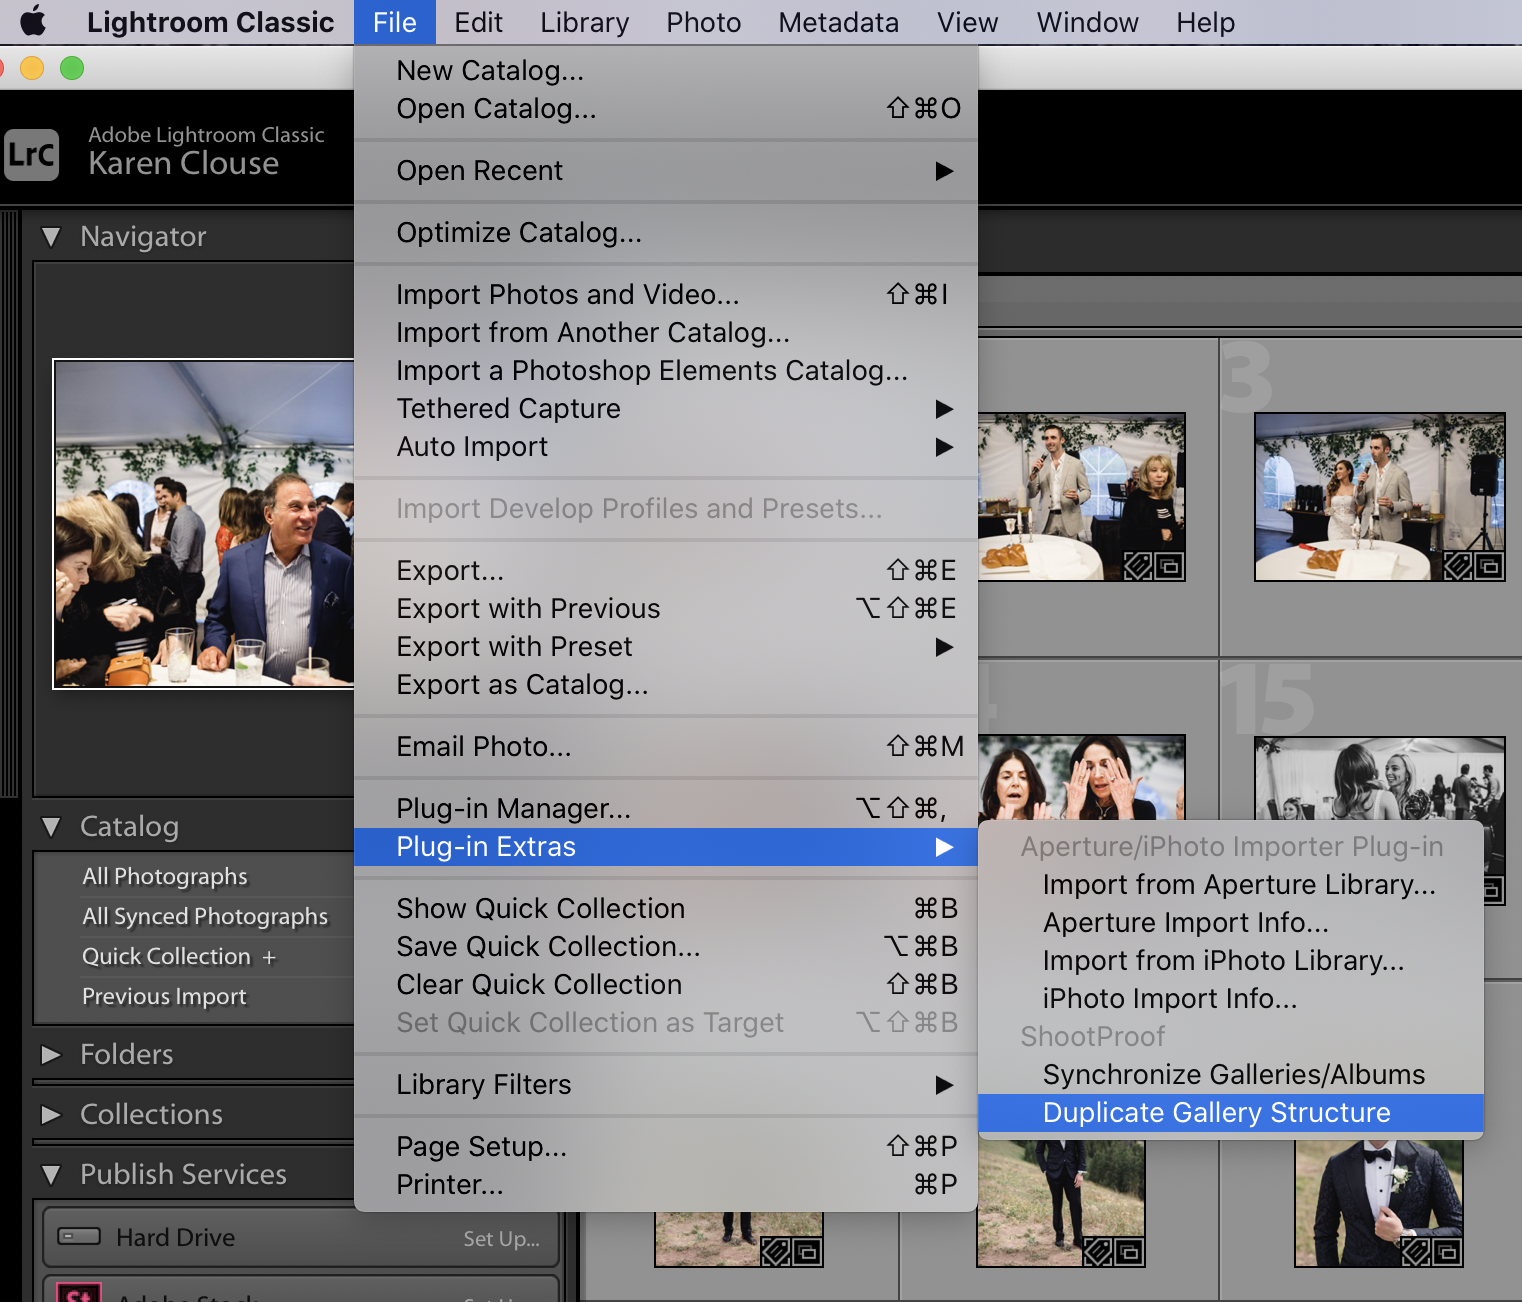
Task: Open the Tethered Capture submenu
Action: coord(666,409)
